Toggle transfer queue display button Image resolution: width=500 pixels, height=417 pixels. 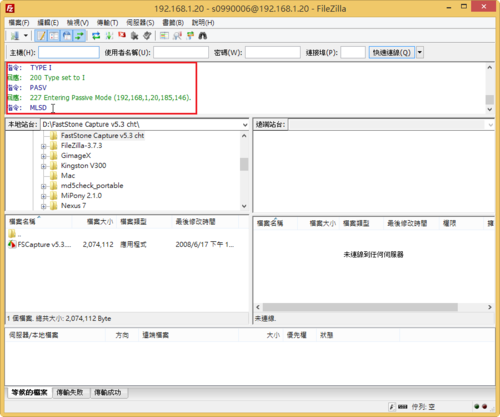tap(79, 36)
